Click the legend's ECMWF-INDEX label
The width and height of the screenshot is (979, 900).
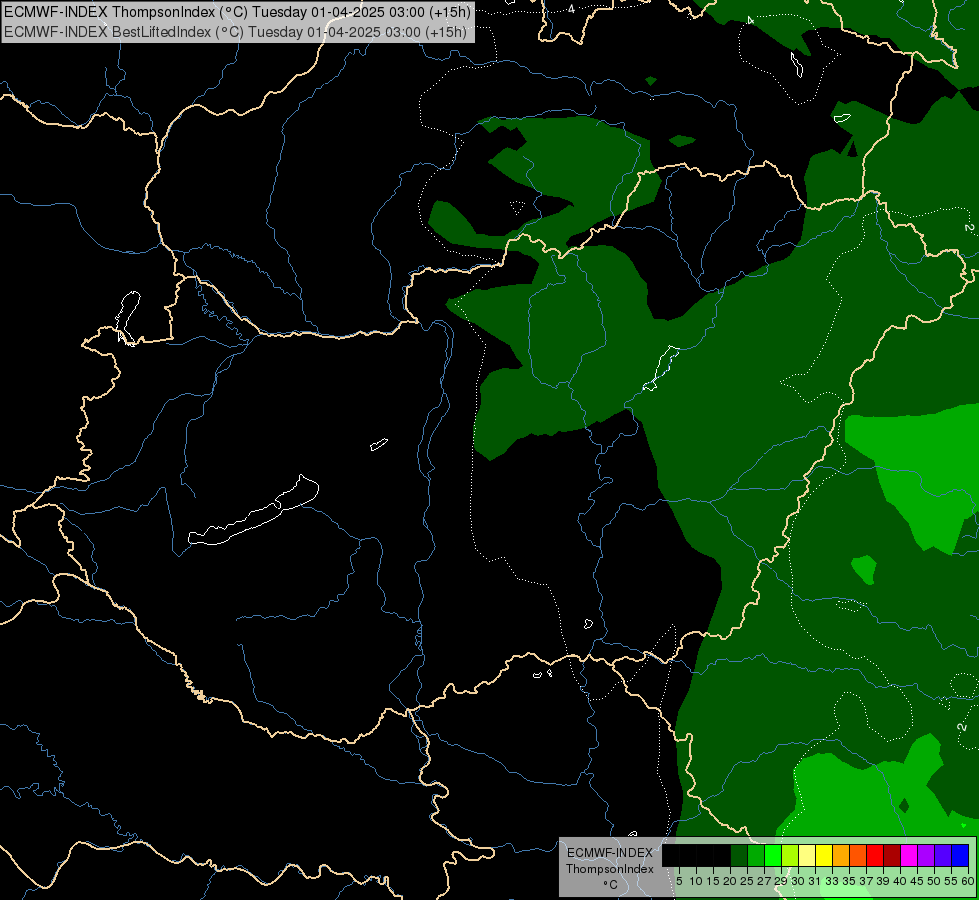coord(609,853)
